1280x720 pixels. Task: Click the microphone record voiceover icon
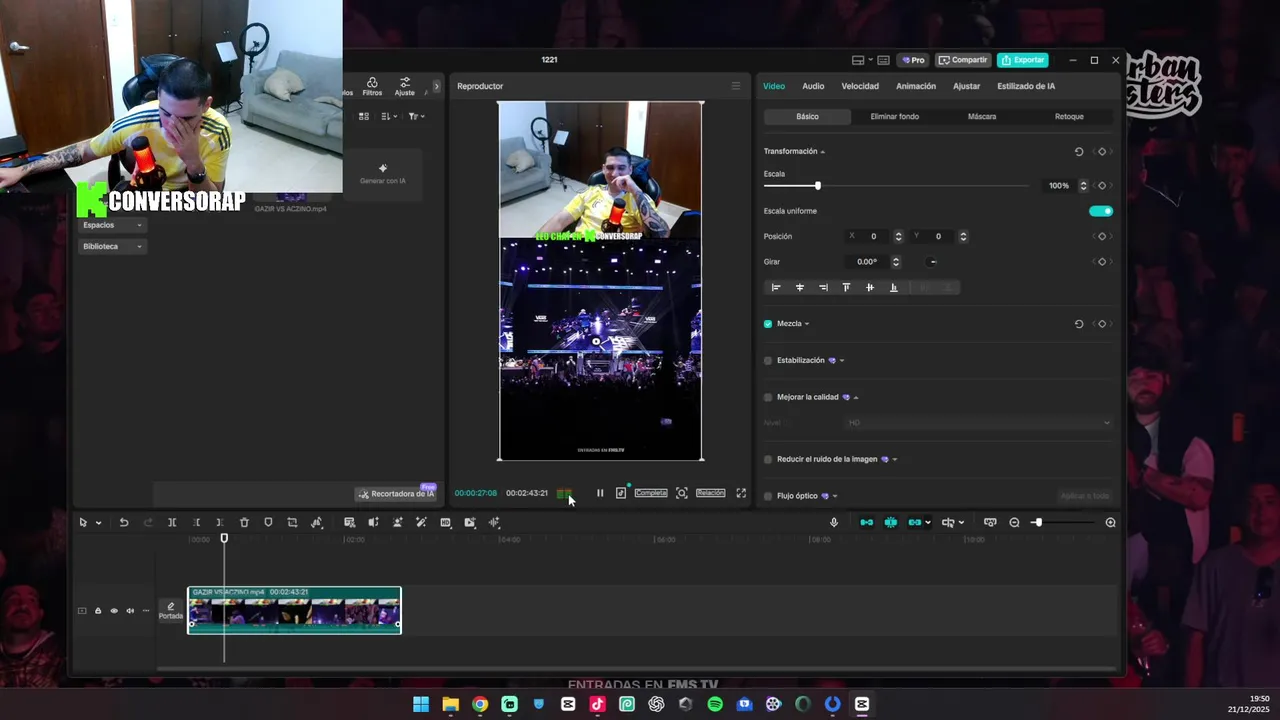pyautogui.click(x=834, y=522)
